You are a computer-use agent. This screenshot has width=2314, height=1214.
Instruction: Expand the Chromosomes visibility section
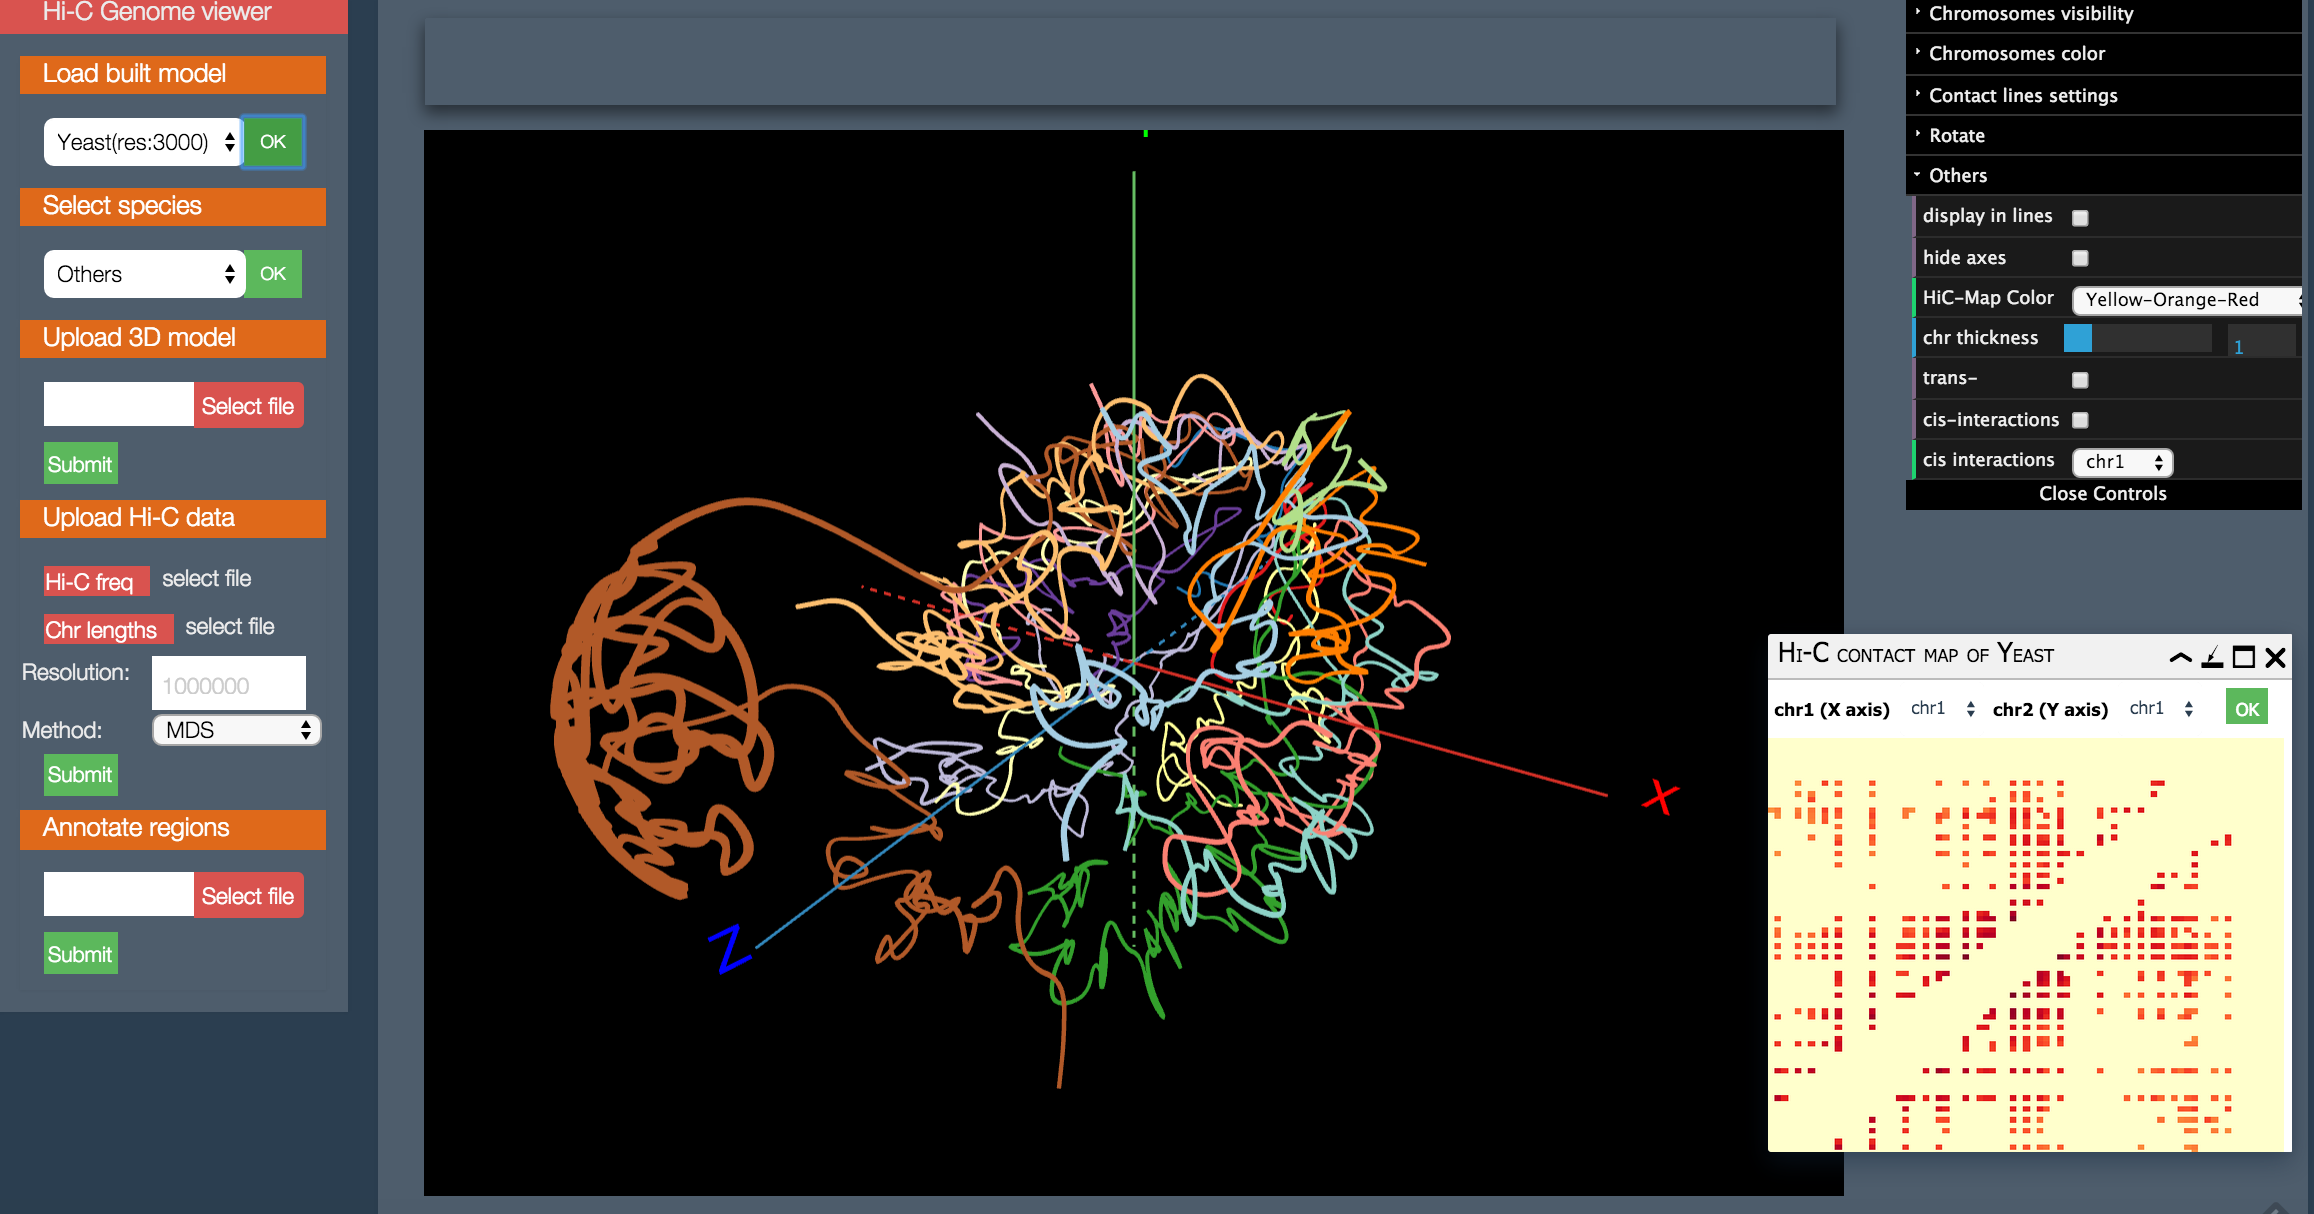(x=2030, y=14)
